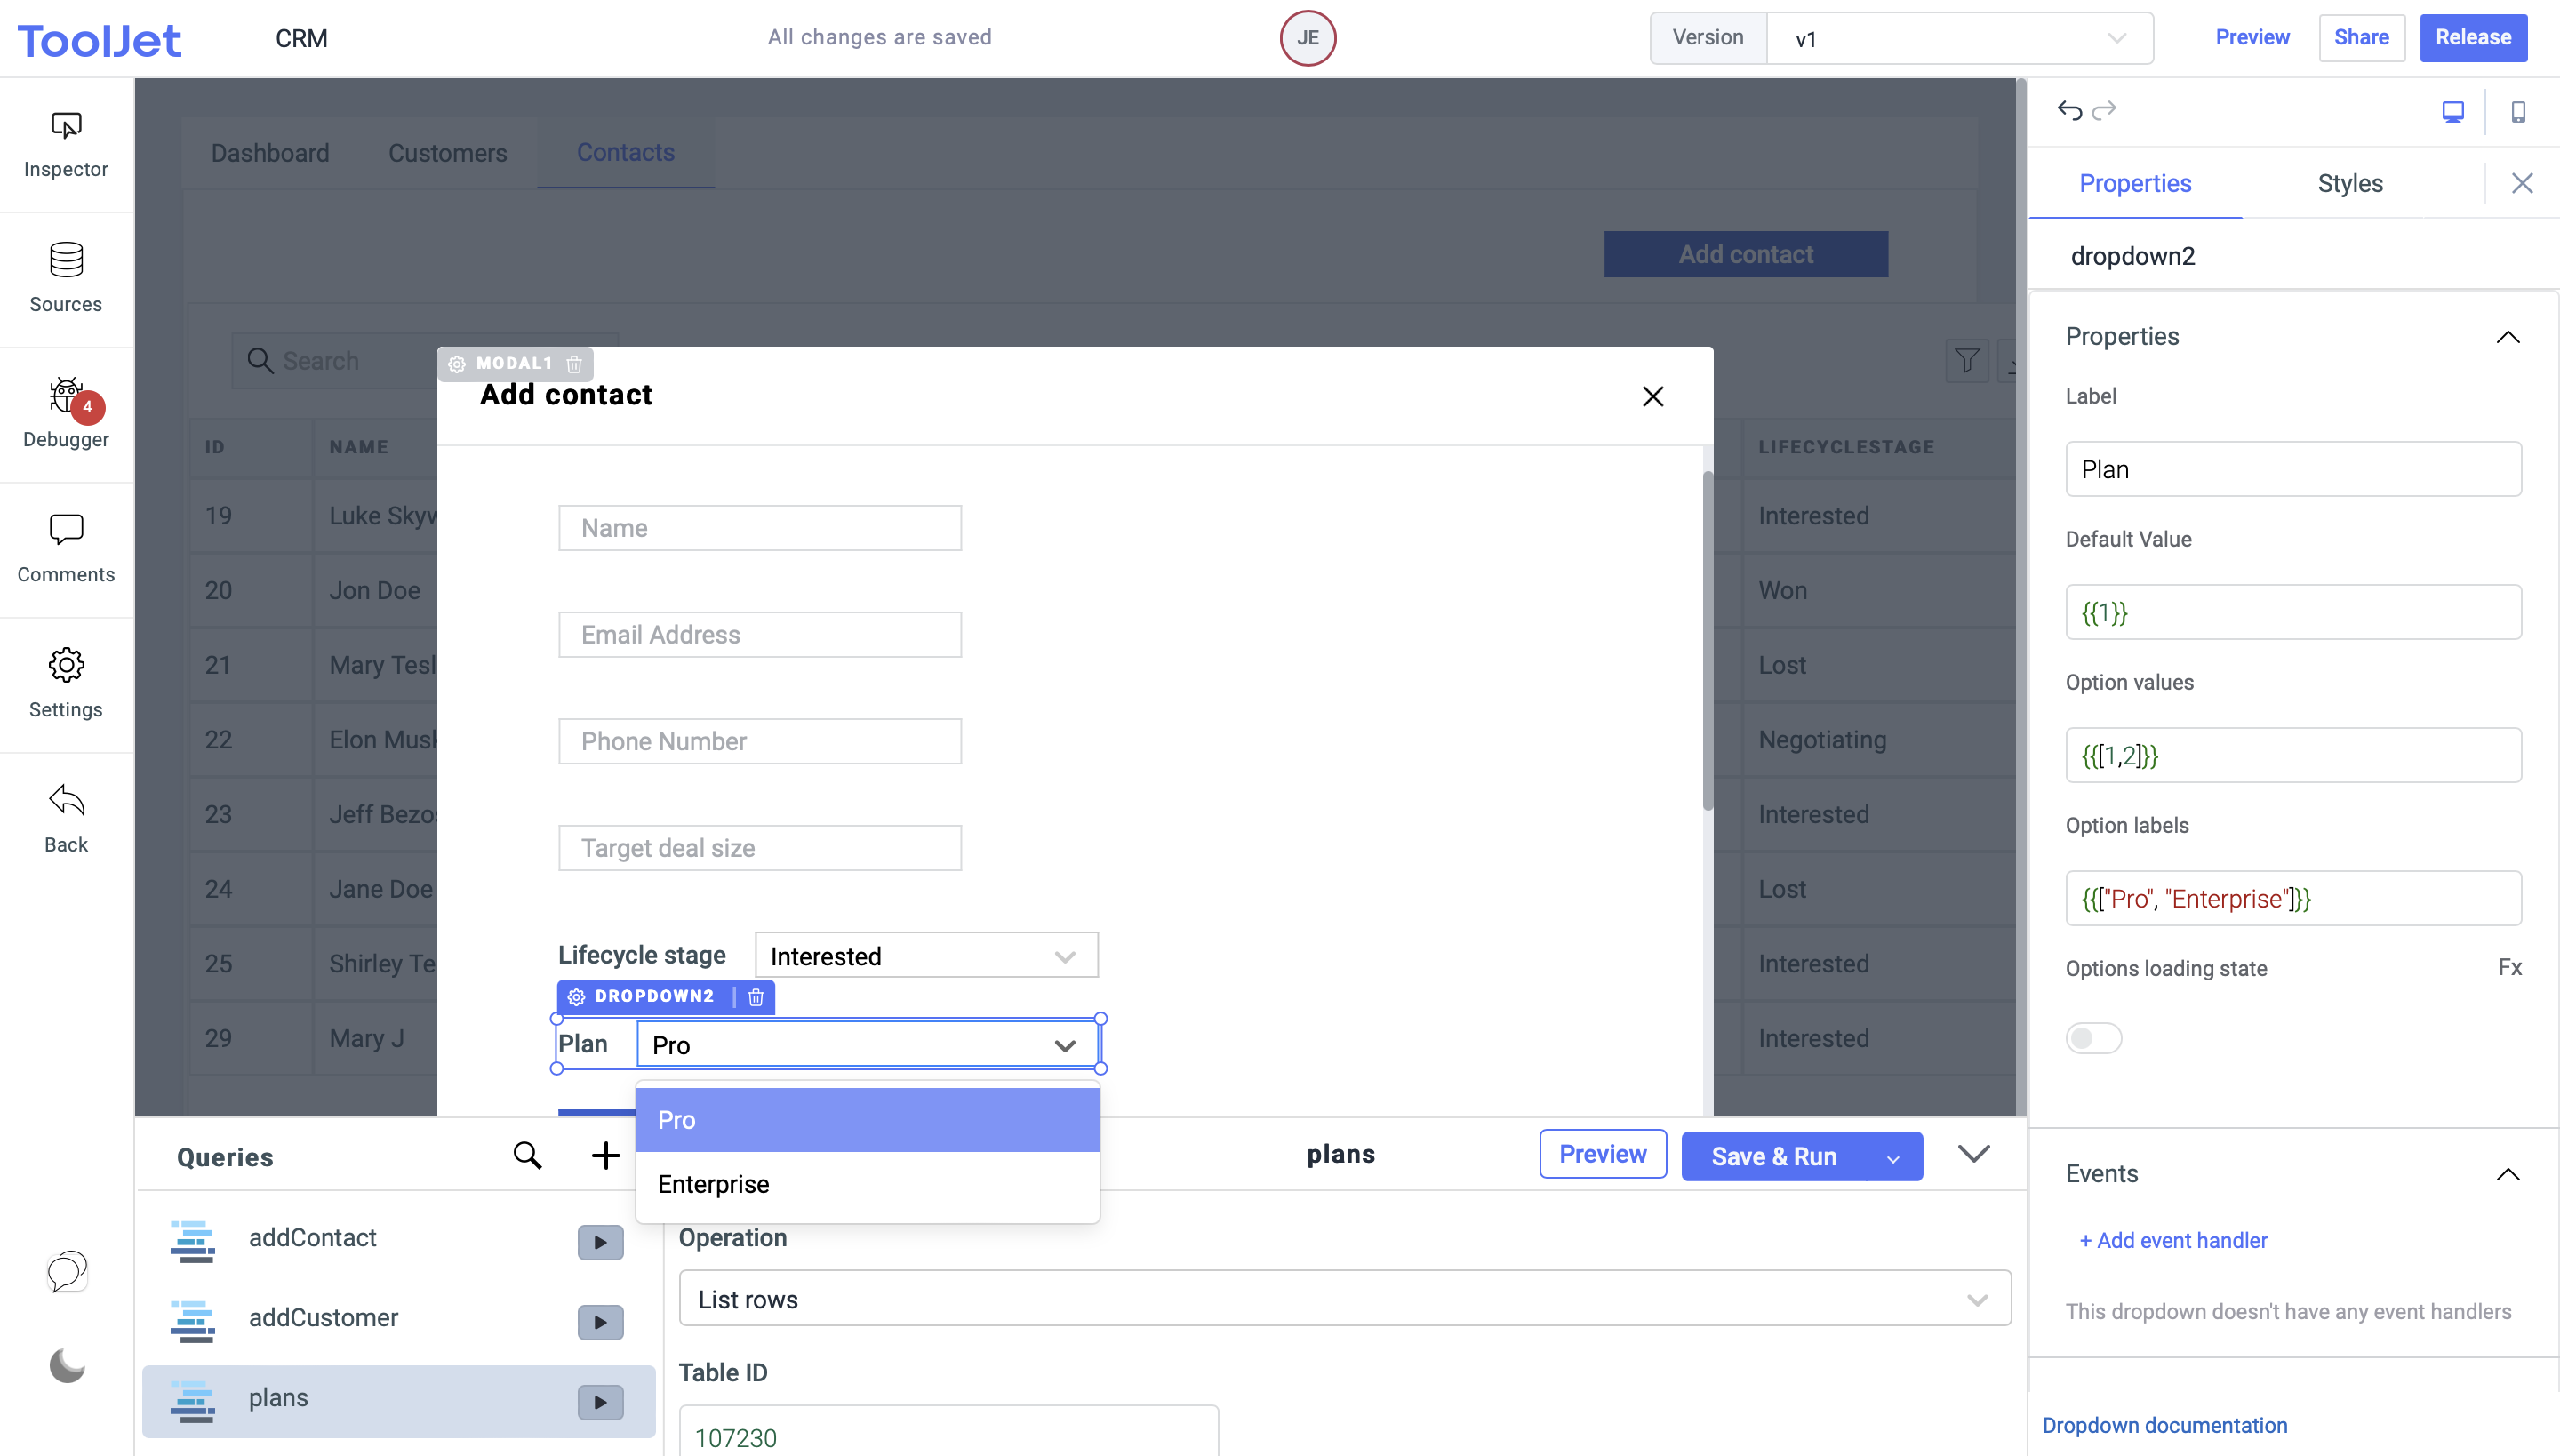Screen dimensions: 2560x1456
Task: Open the Comments sidebar icon
Action: point(66,549)
